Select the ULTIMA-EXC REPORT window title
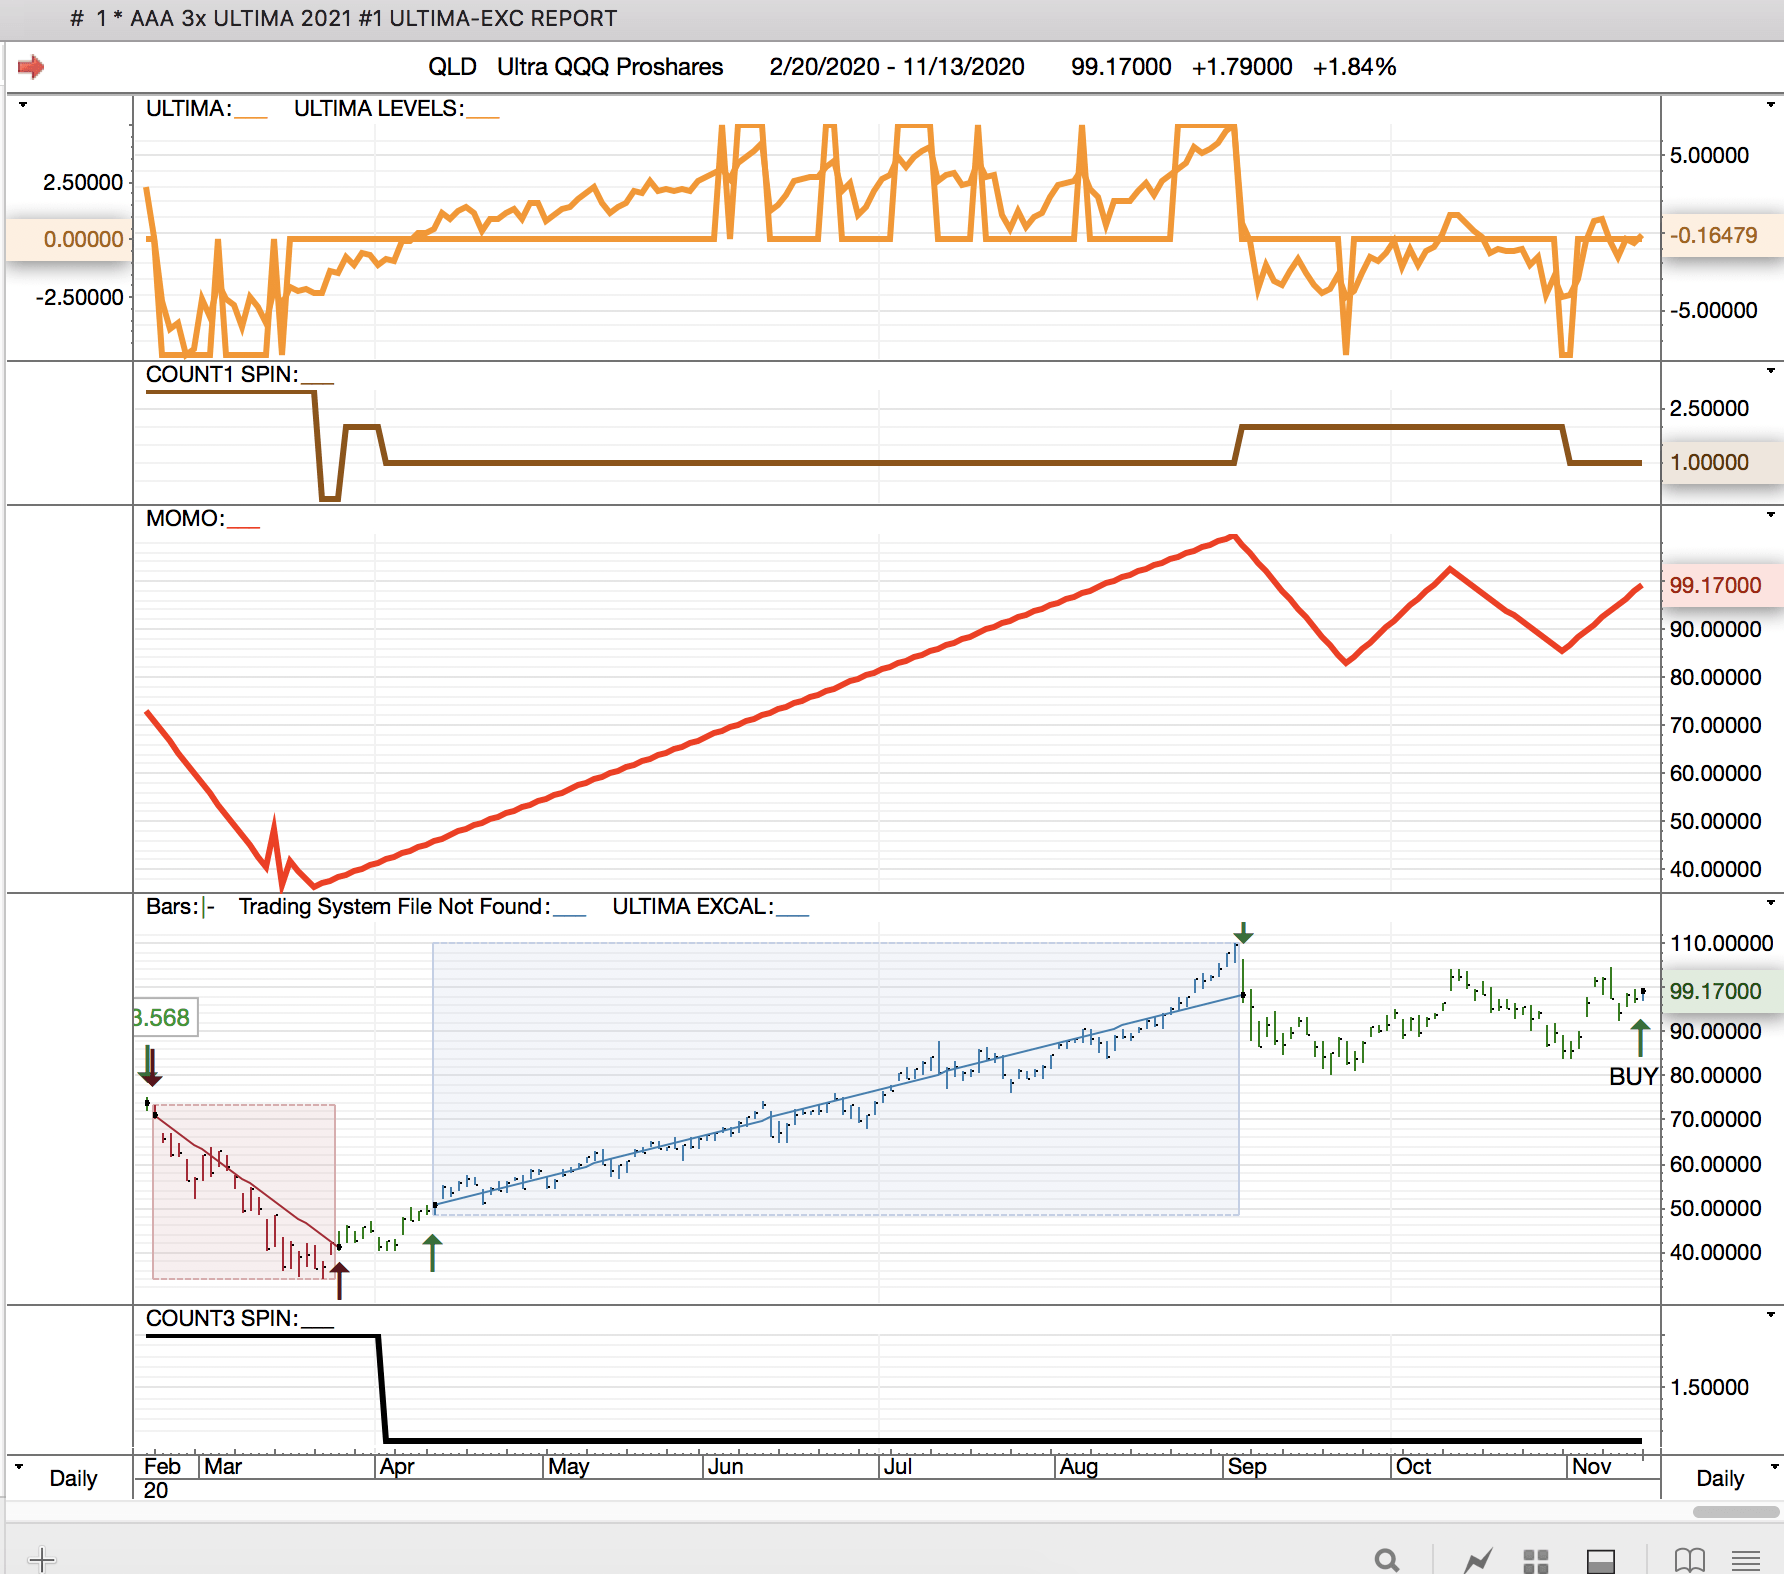The image size is (1784, 1574). point(343,18)
